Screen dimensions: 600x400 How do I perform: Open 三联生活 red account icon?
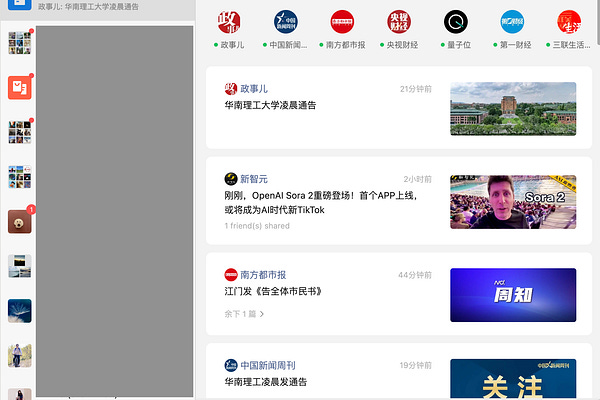(569, 22)
